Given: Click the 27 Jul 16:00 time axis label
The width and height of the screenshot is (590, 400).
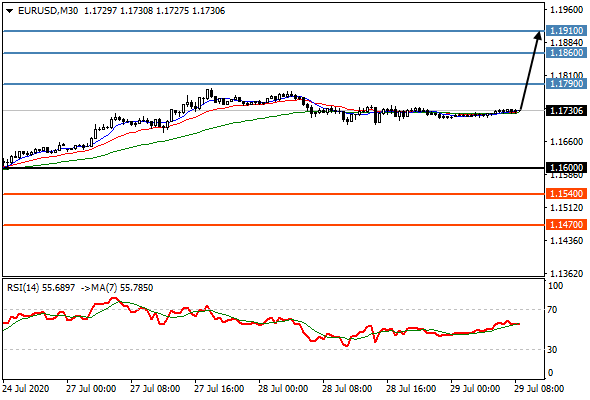Looking at the screenshot, I should tap(219, 389).
